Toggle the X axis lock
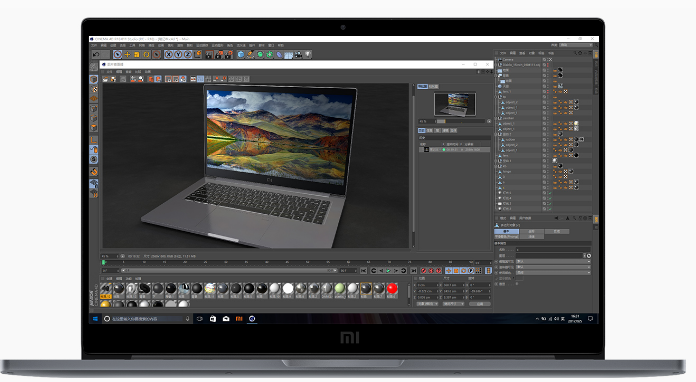This screenshot has height=382, width=696. pyautogui.click(x=169, y=55)
